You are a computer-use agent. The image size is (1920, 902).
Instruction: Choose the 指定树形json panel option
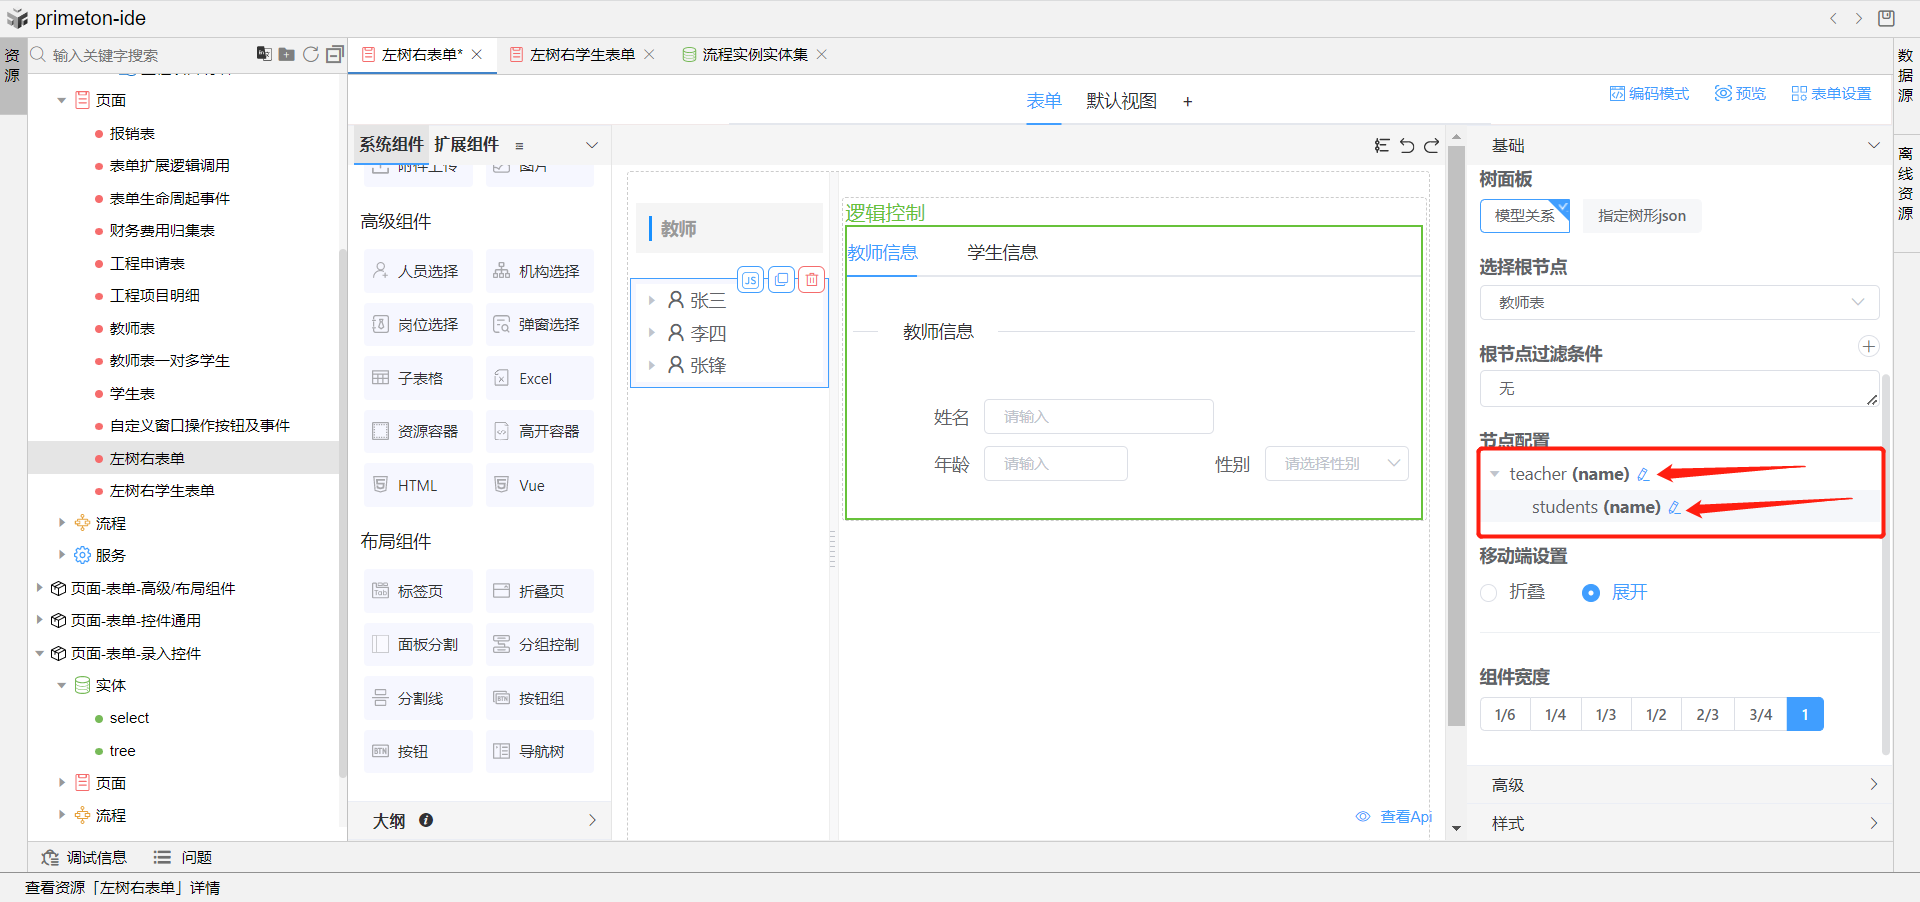coord(1641,216)
